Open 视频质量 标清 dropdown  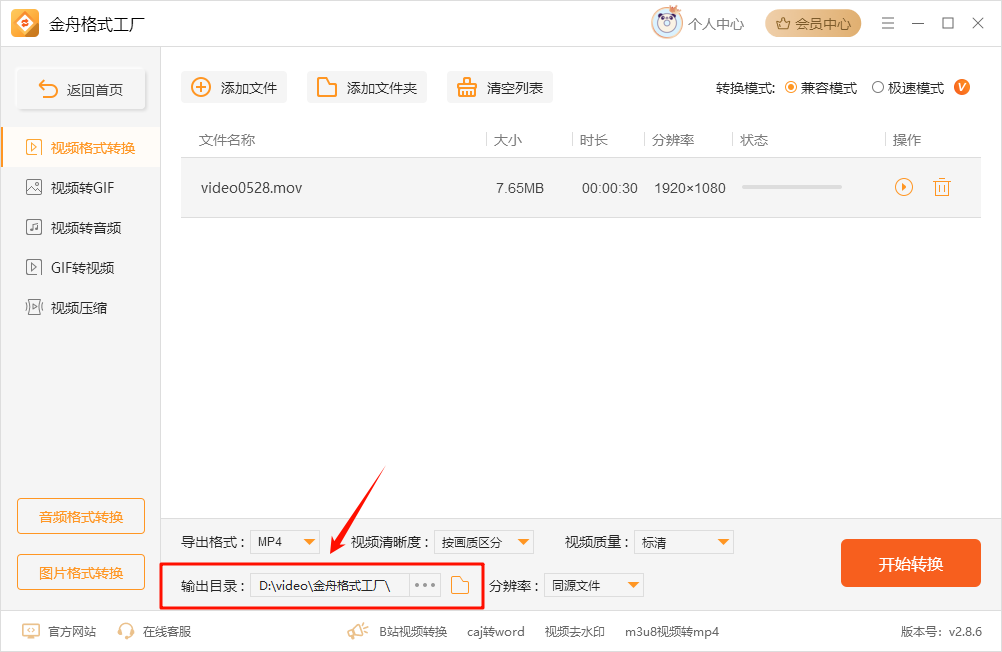point(684,542)
